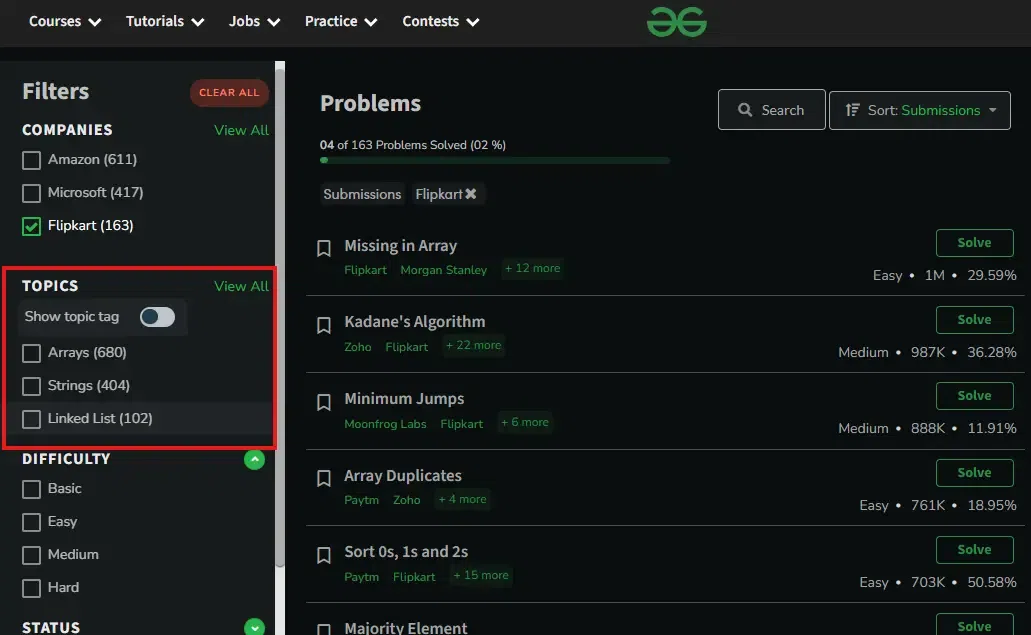Check the Basic difficulty filter
This screenshot has height=635, width=1031.
[31, 489]
